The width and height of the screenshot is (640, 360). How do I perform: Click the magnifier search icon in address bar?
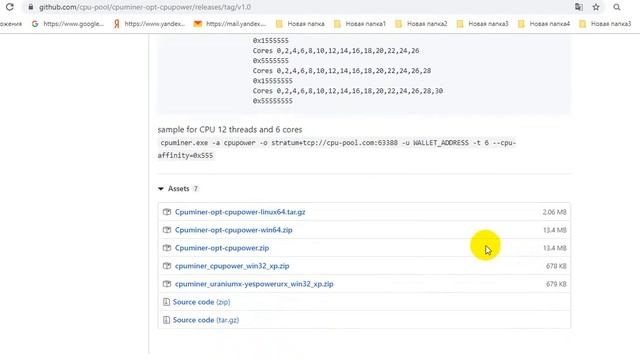click(617, 7)
